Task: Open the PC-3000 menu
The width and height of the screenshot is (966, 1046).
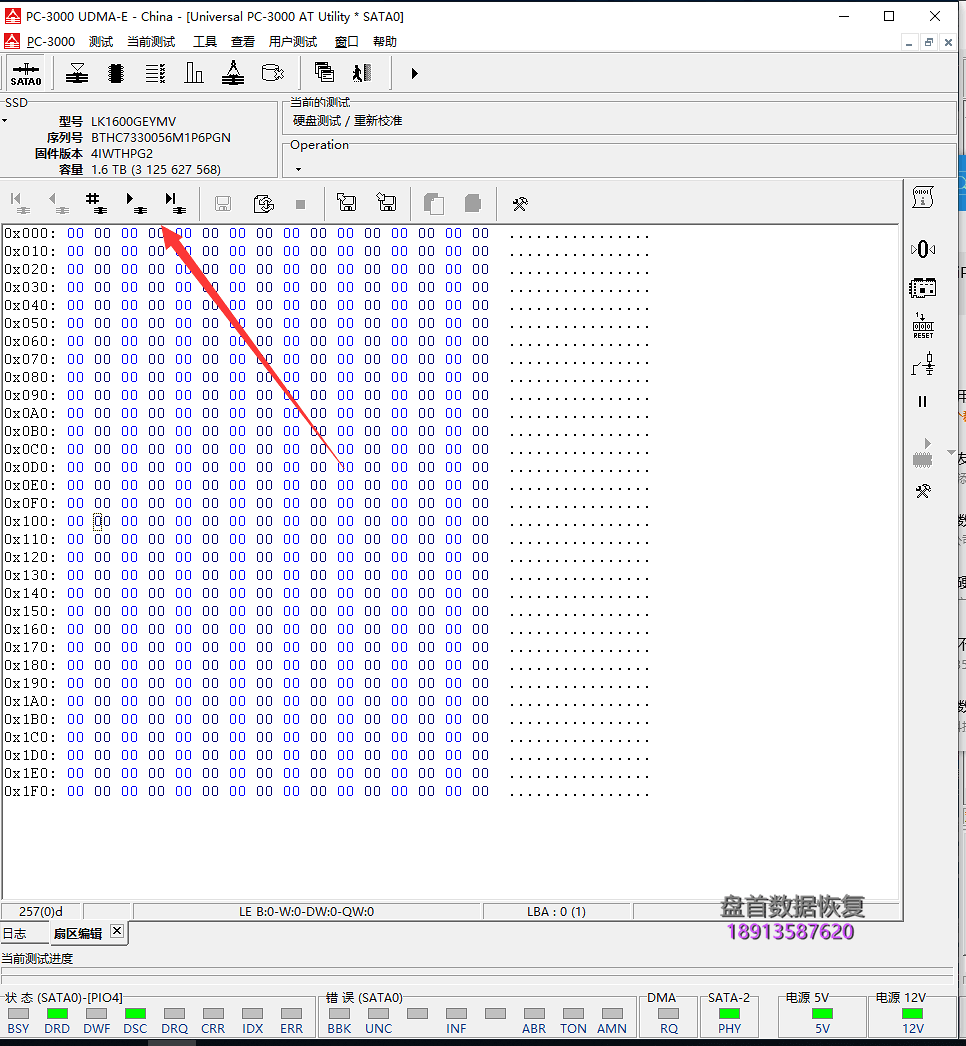Action: pyautogui.click(x=51, y=41)
